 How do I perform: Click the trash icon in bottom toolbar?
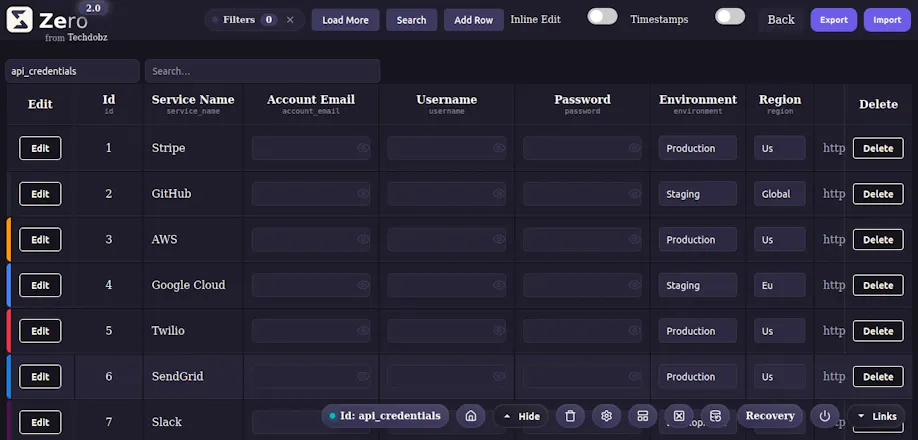pyautogui.click(x=570, y=416)
